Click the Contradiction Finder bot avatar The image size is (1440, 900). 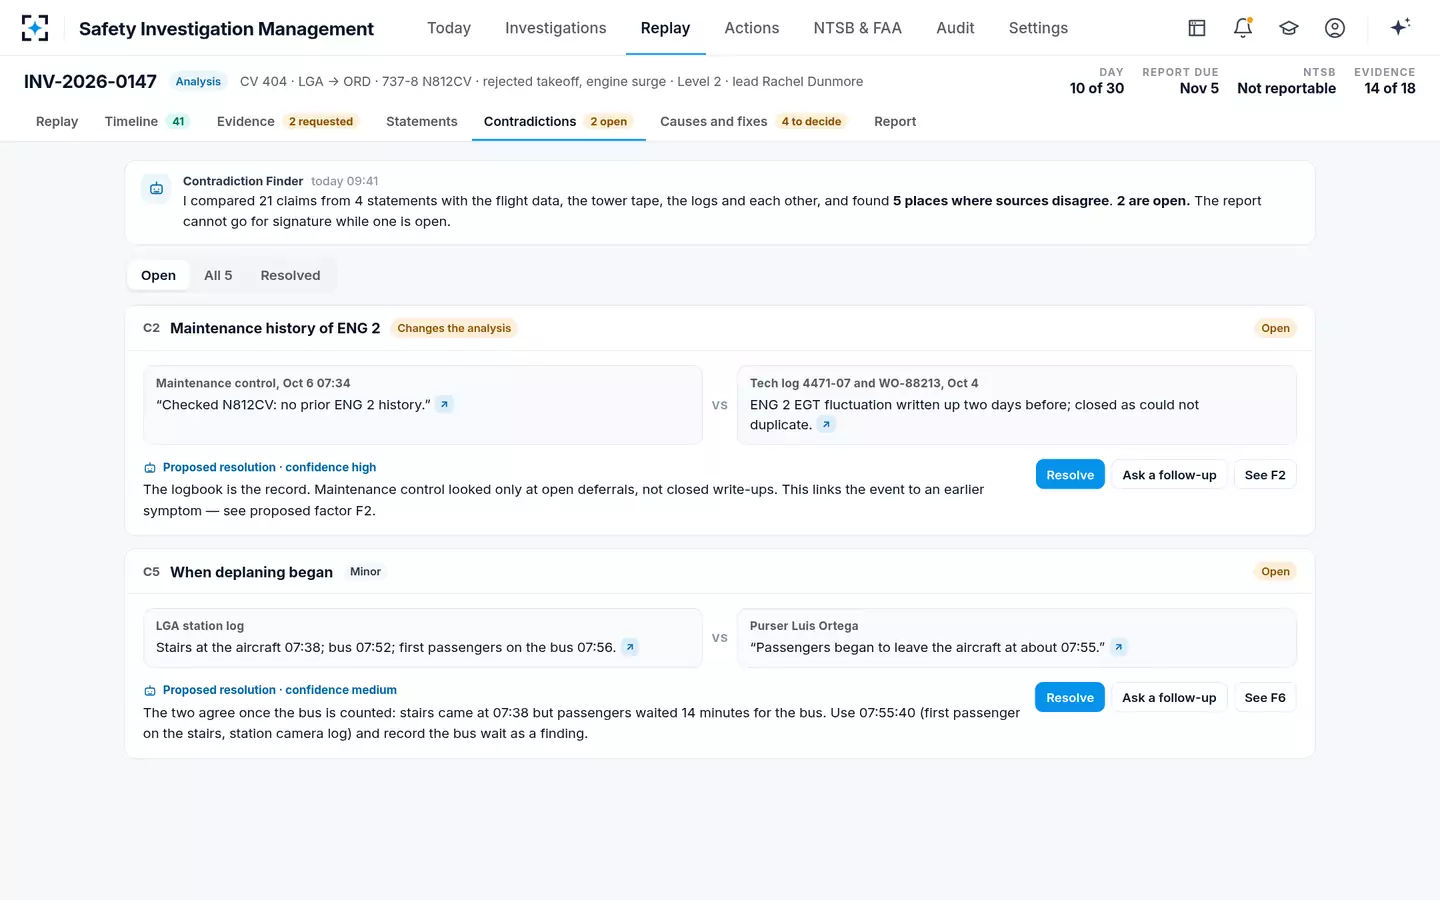click(157, 189)
